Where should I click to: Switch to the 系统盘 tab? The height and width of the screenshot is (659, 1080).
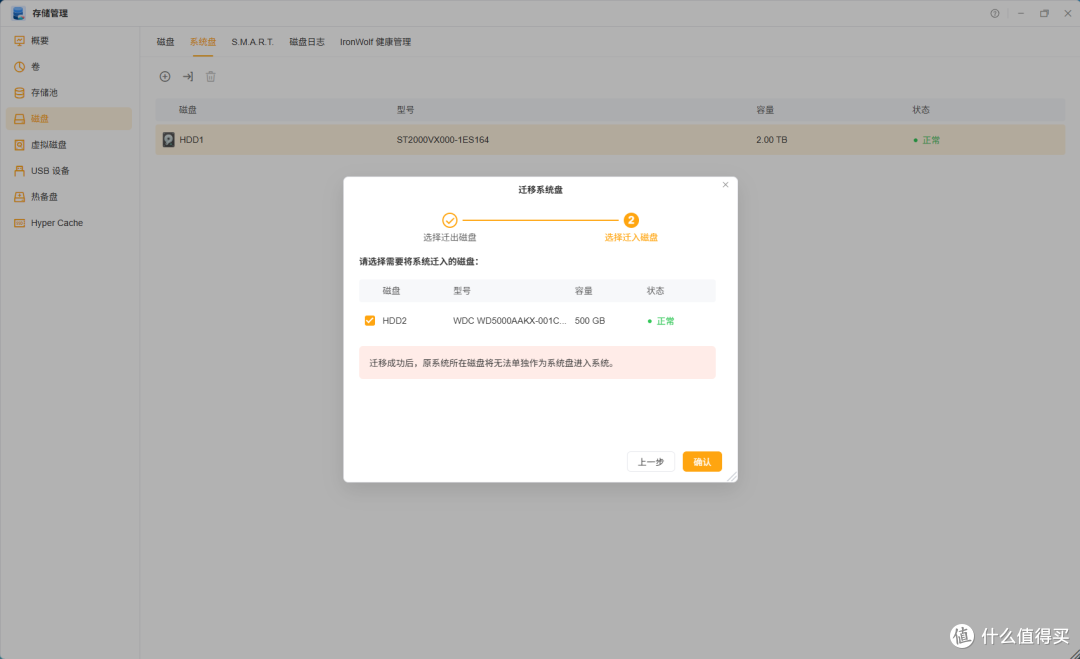(202, 42)
